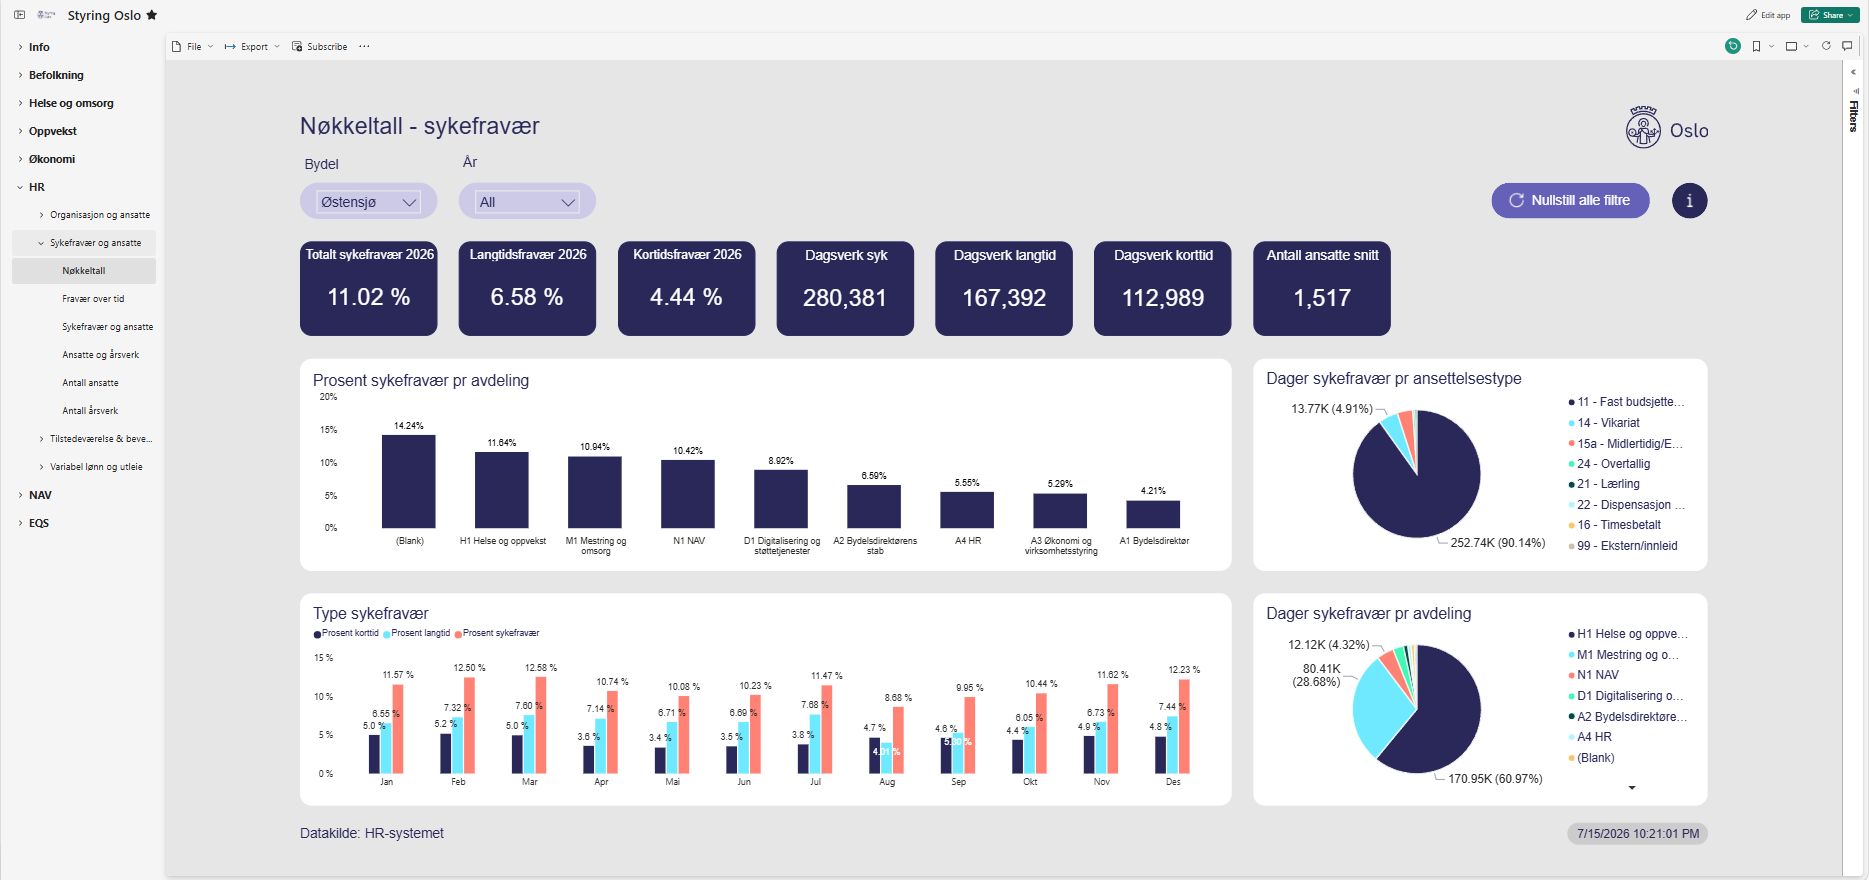Select legend item 11 - Fast budsjette...

coord(1627,402)
